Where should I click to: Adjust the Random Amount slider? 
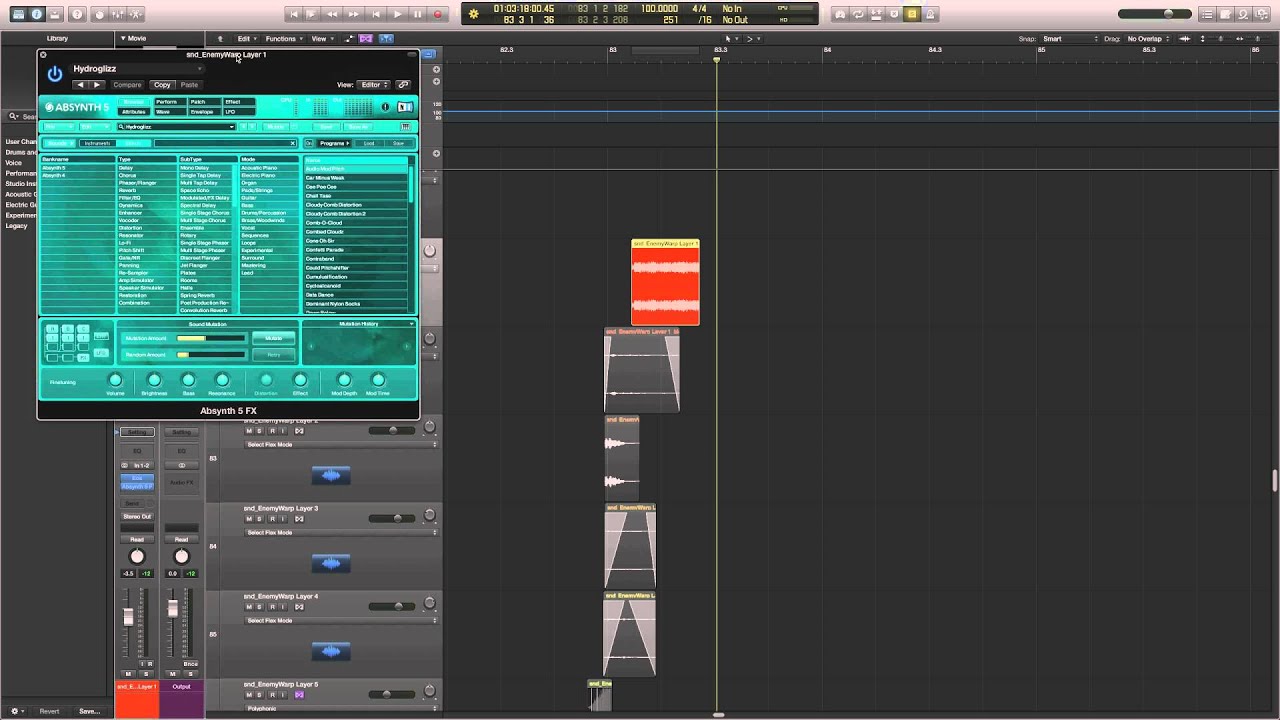[210, 354]
